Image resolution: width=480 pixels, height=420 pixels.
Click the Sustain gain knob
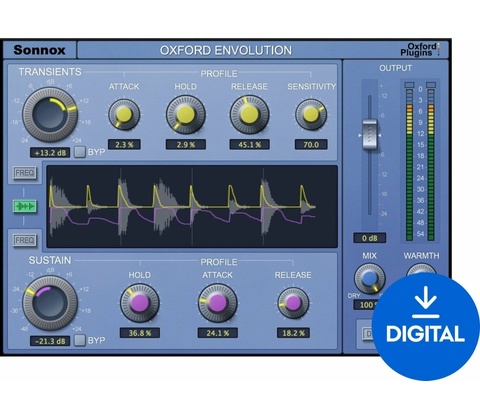pyautogui.click(x=50, y=303)
